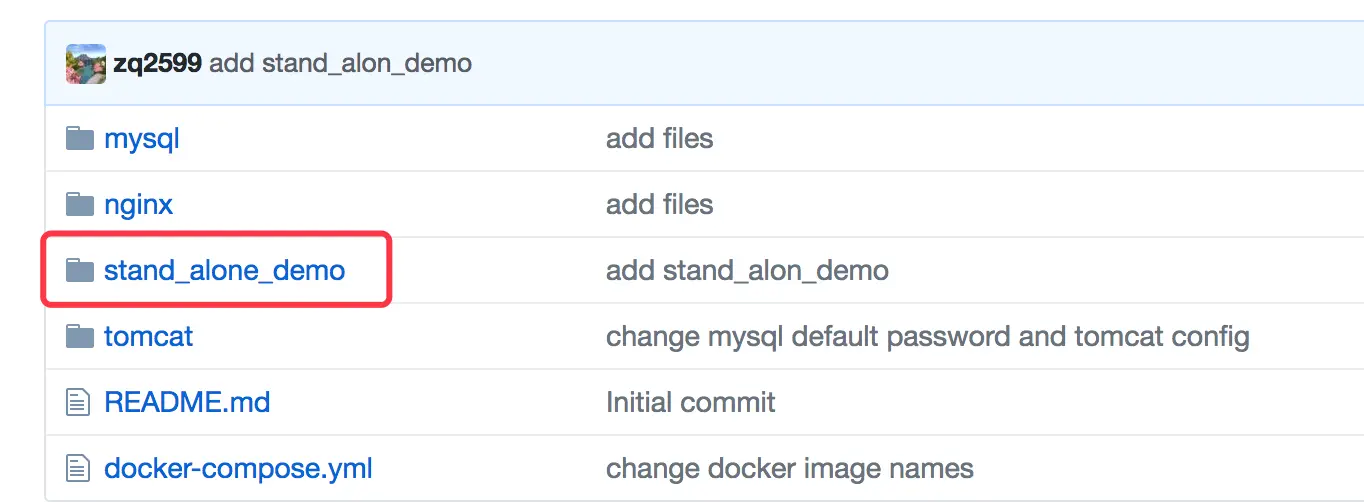The height and width of the screenshot is (502, 1364).
Task: Open the docker-compose.yml file
Action: pos(238,468)
